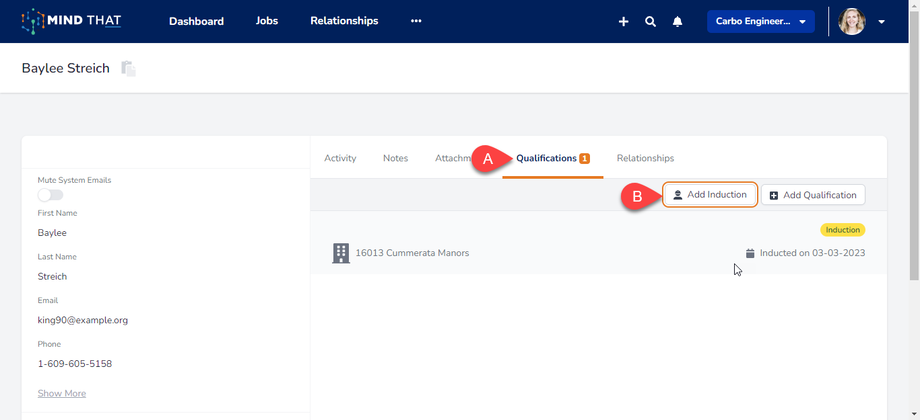Go to Dashboard in navigation bar
The width and height of the screenshot is (920, 420).
pyautogui.click(x=196, y=21)
